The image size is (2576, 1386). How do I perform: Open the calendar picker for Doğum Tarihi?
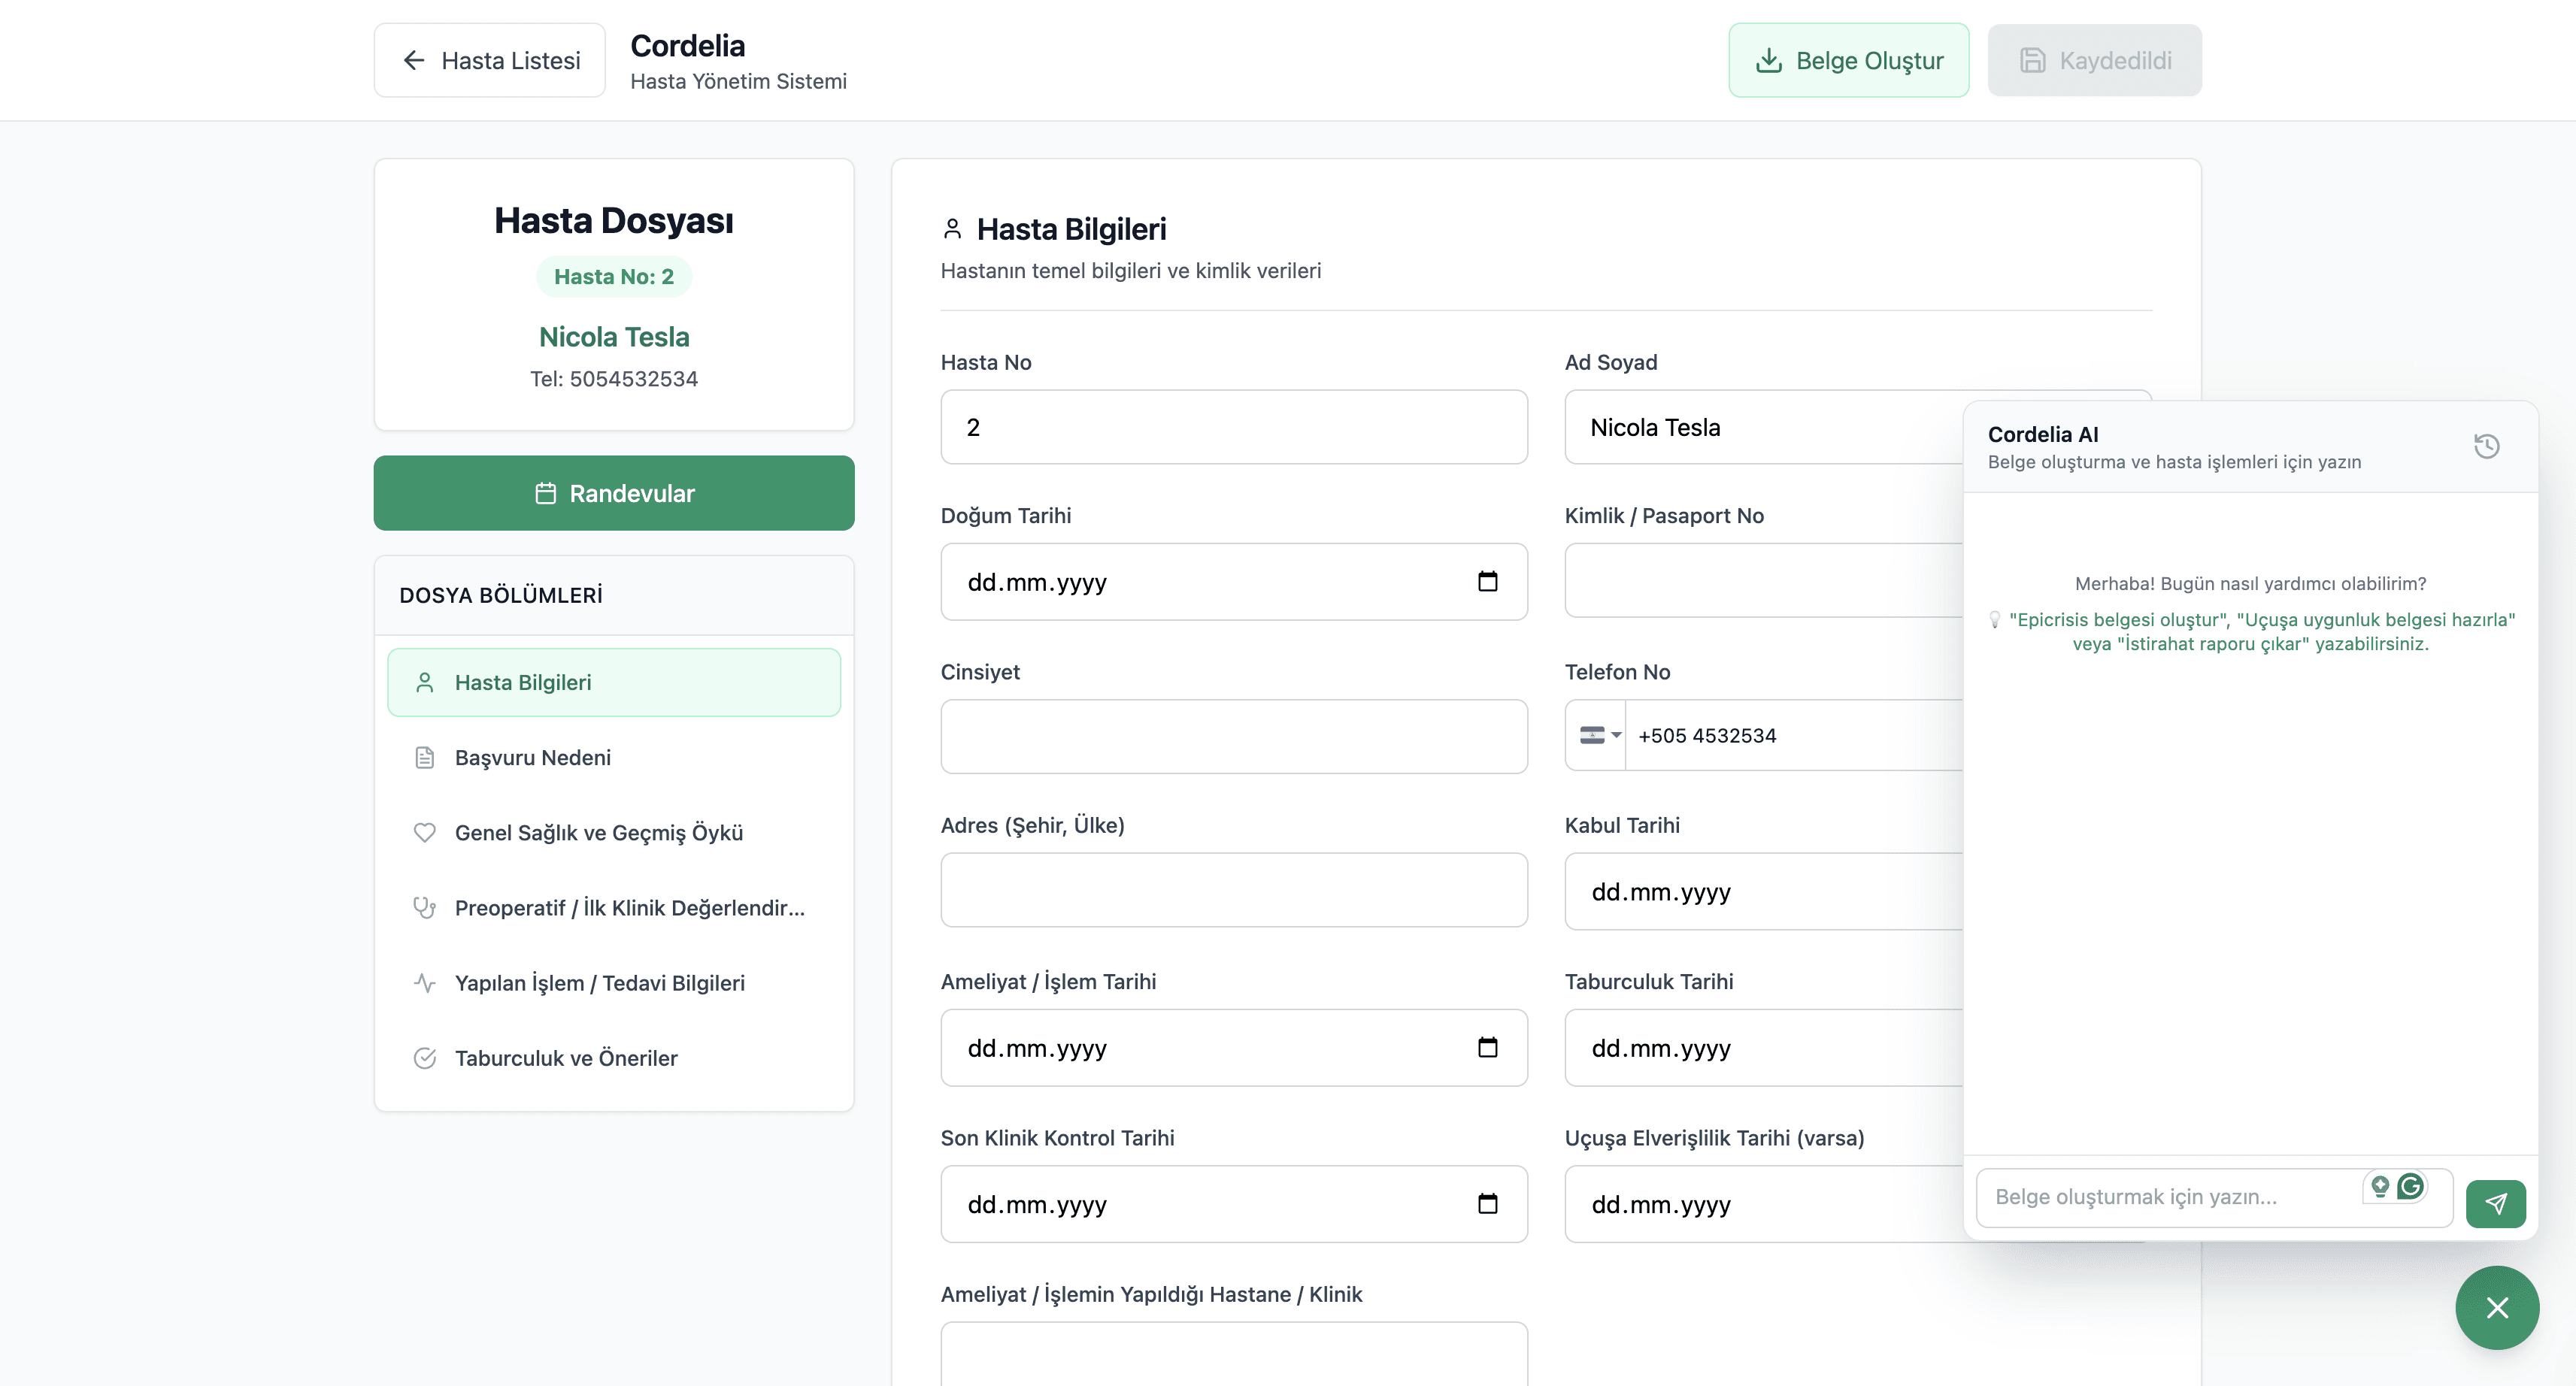click(x=1487, y=581)
